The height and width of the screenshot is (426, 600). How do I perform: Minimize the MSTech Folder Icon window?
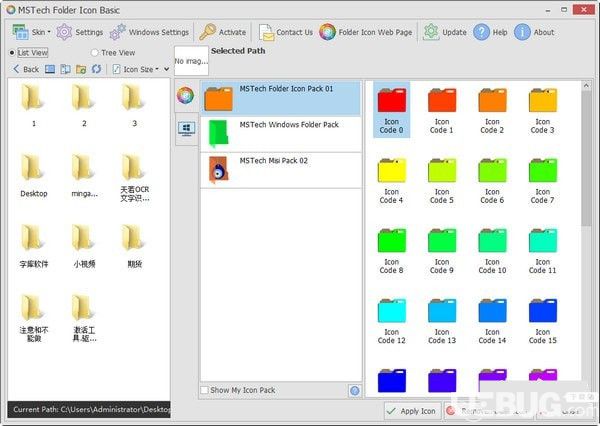point(548,10)
